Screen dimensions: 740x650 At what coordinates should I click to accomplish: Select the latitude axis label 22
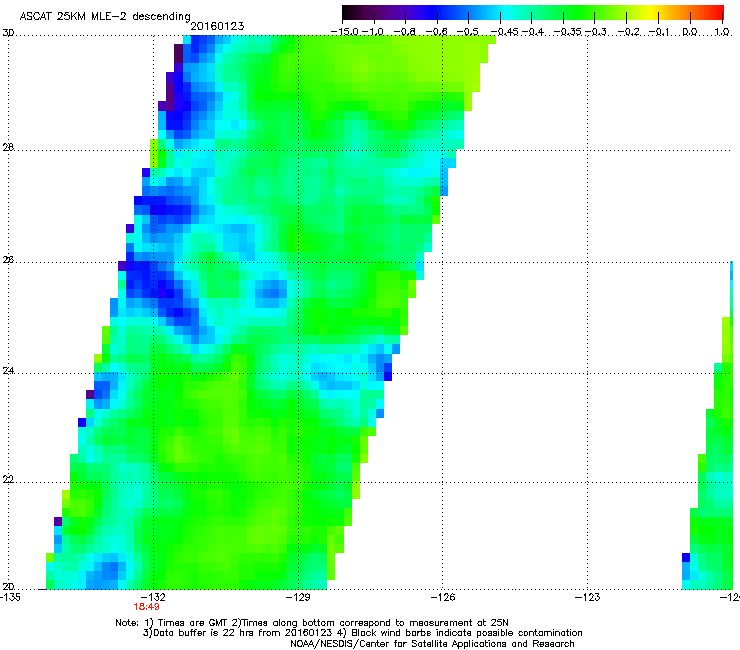click(x=8, y=479)
